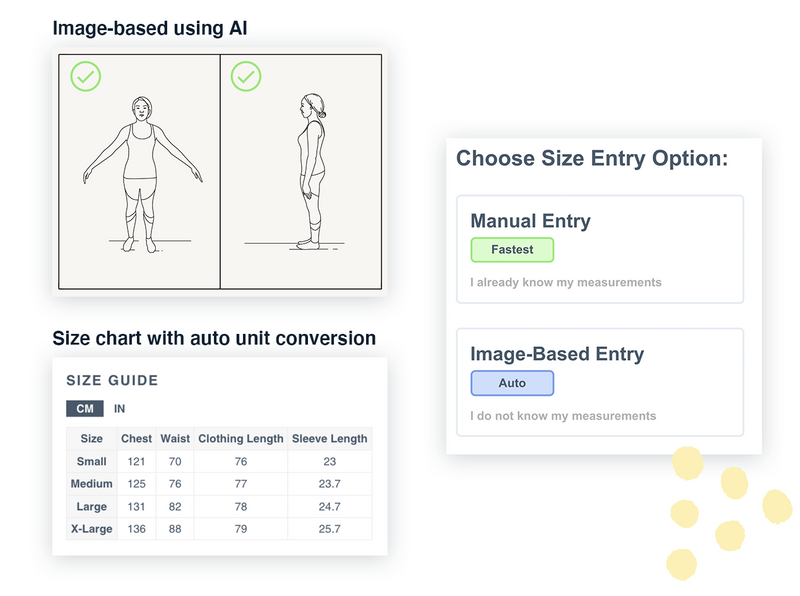Select the side-profile body pose illustration
800x596 pixels.
coord(309,175)
